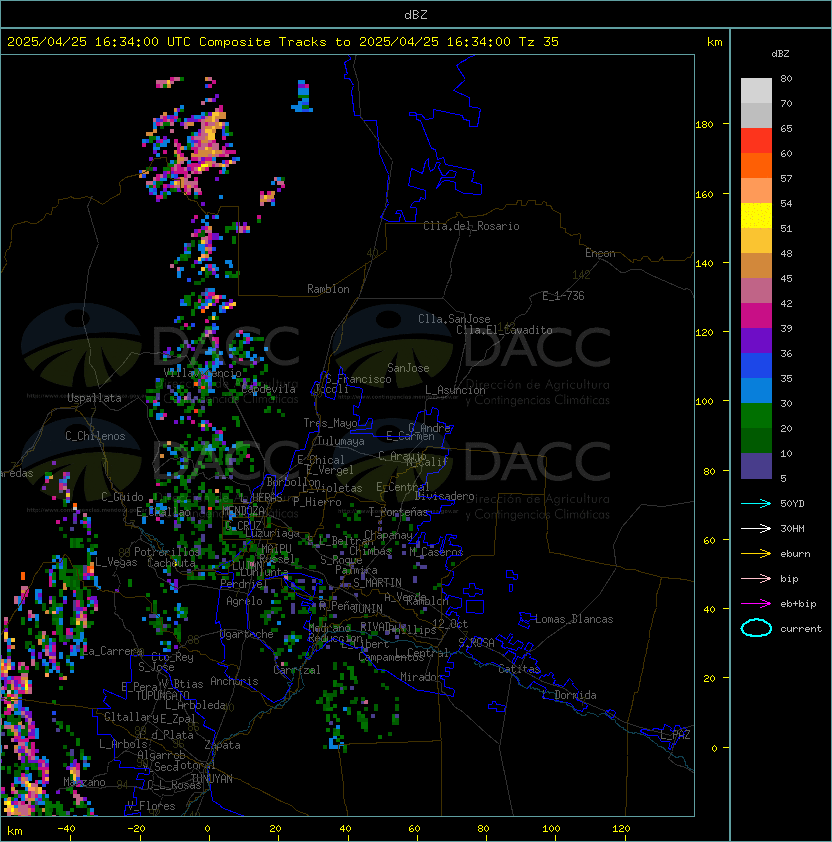Image resolution: width=832 pixels, height=842 pixels.
Task: Click the 'La_Carrera' place label
Action: click(x=113, y=651)
